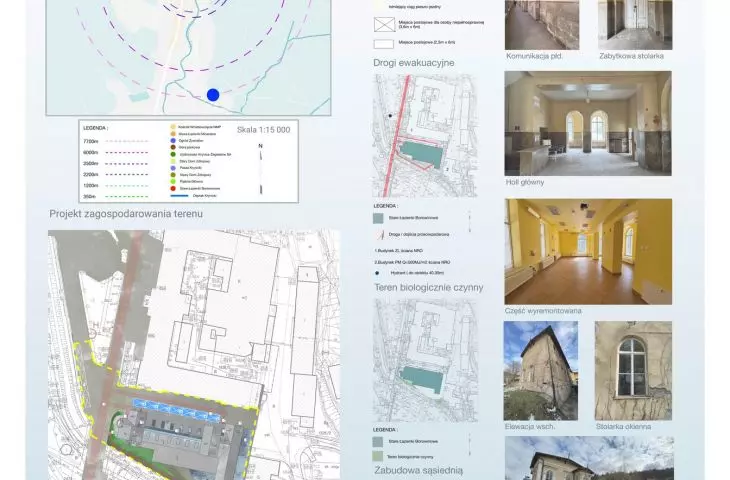Open the Komunikacja płd. corridor photo
Image resolution: width=730 pixels, height=480 pixels.
coord(542,25)
